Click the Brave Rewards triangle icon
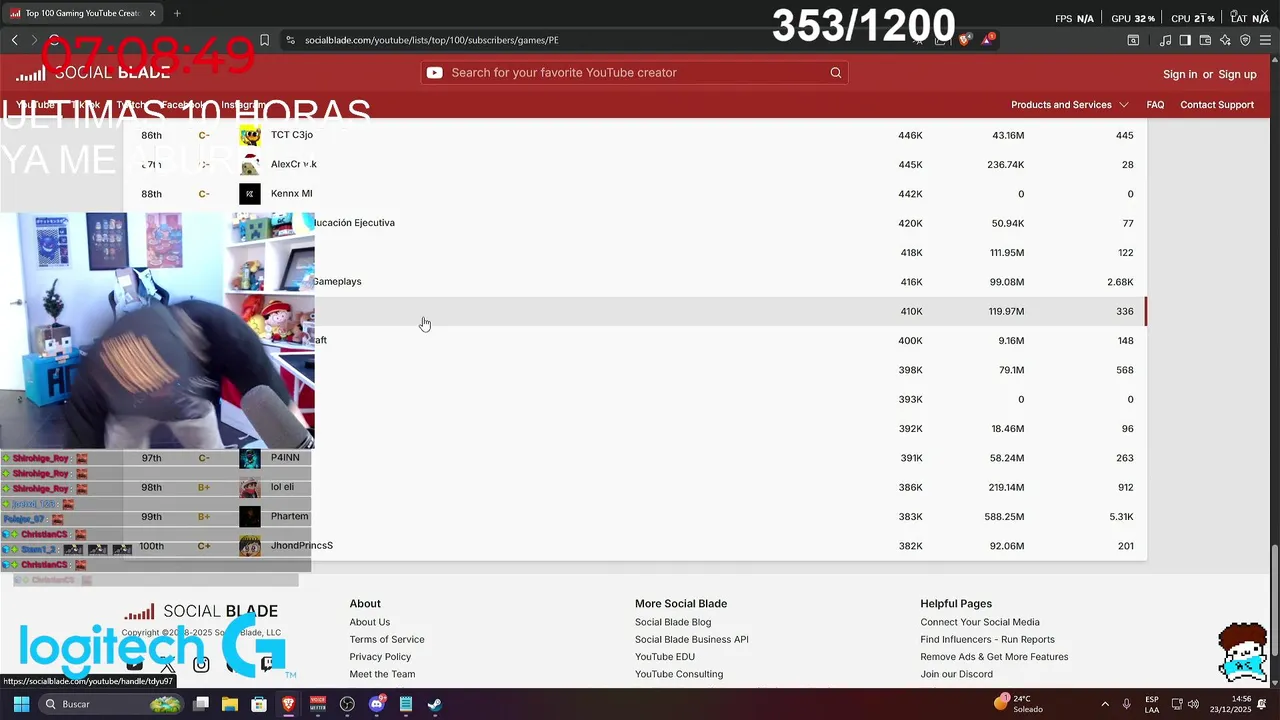Image resolution: width=1280 pixels, height=720 pixels. click(988, 40)
